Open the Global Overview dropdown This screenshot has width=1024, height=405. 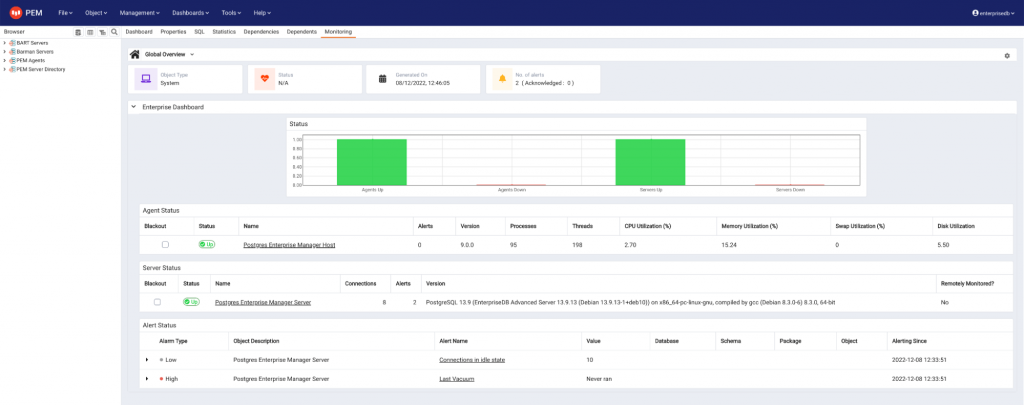(x=192, y=54)
